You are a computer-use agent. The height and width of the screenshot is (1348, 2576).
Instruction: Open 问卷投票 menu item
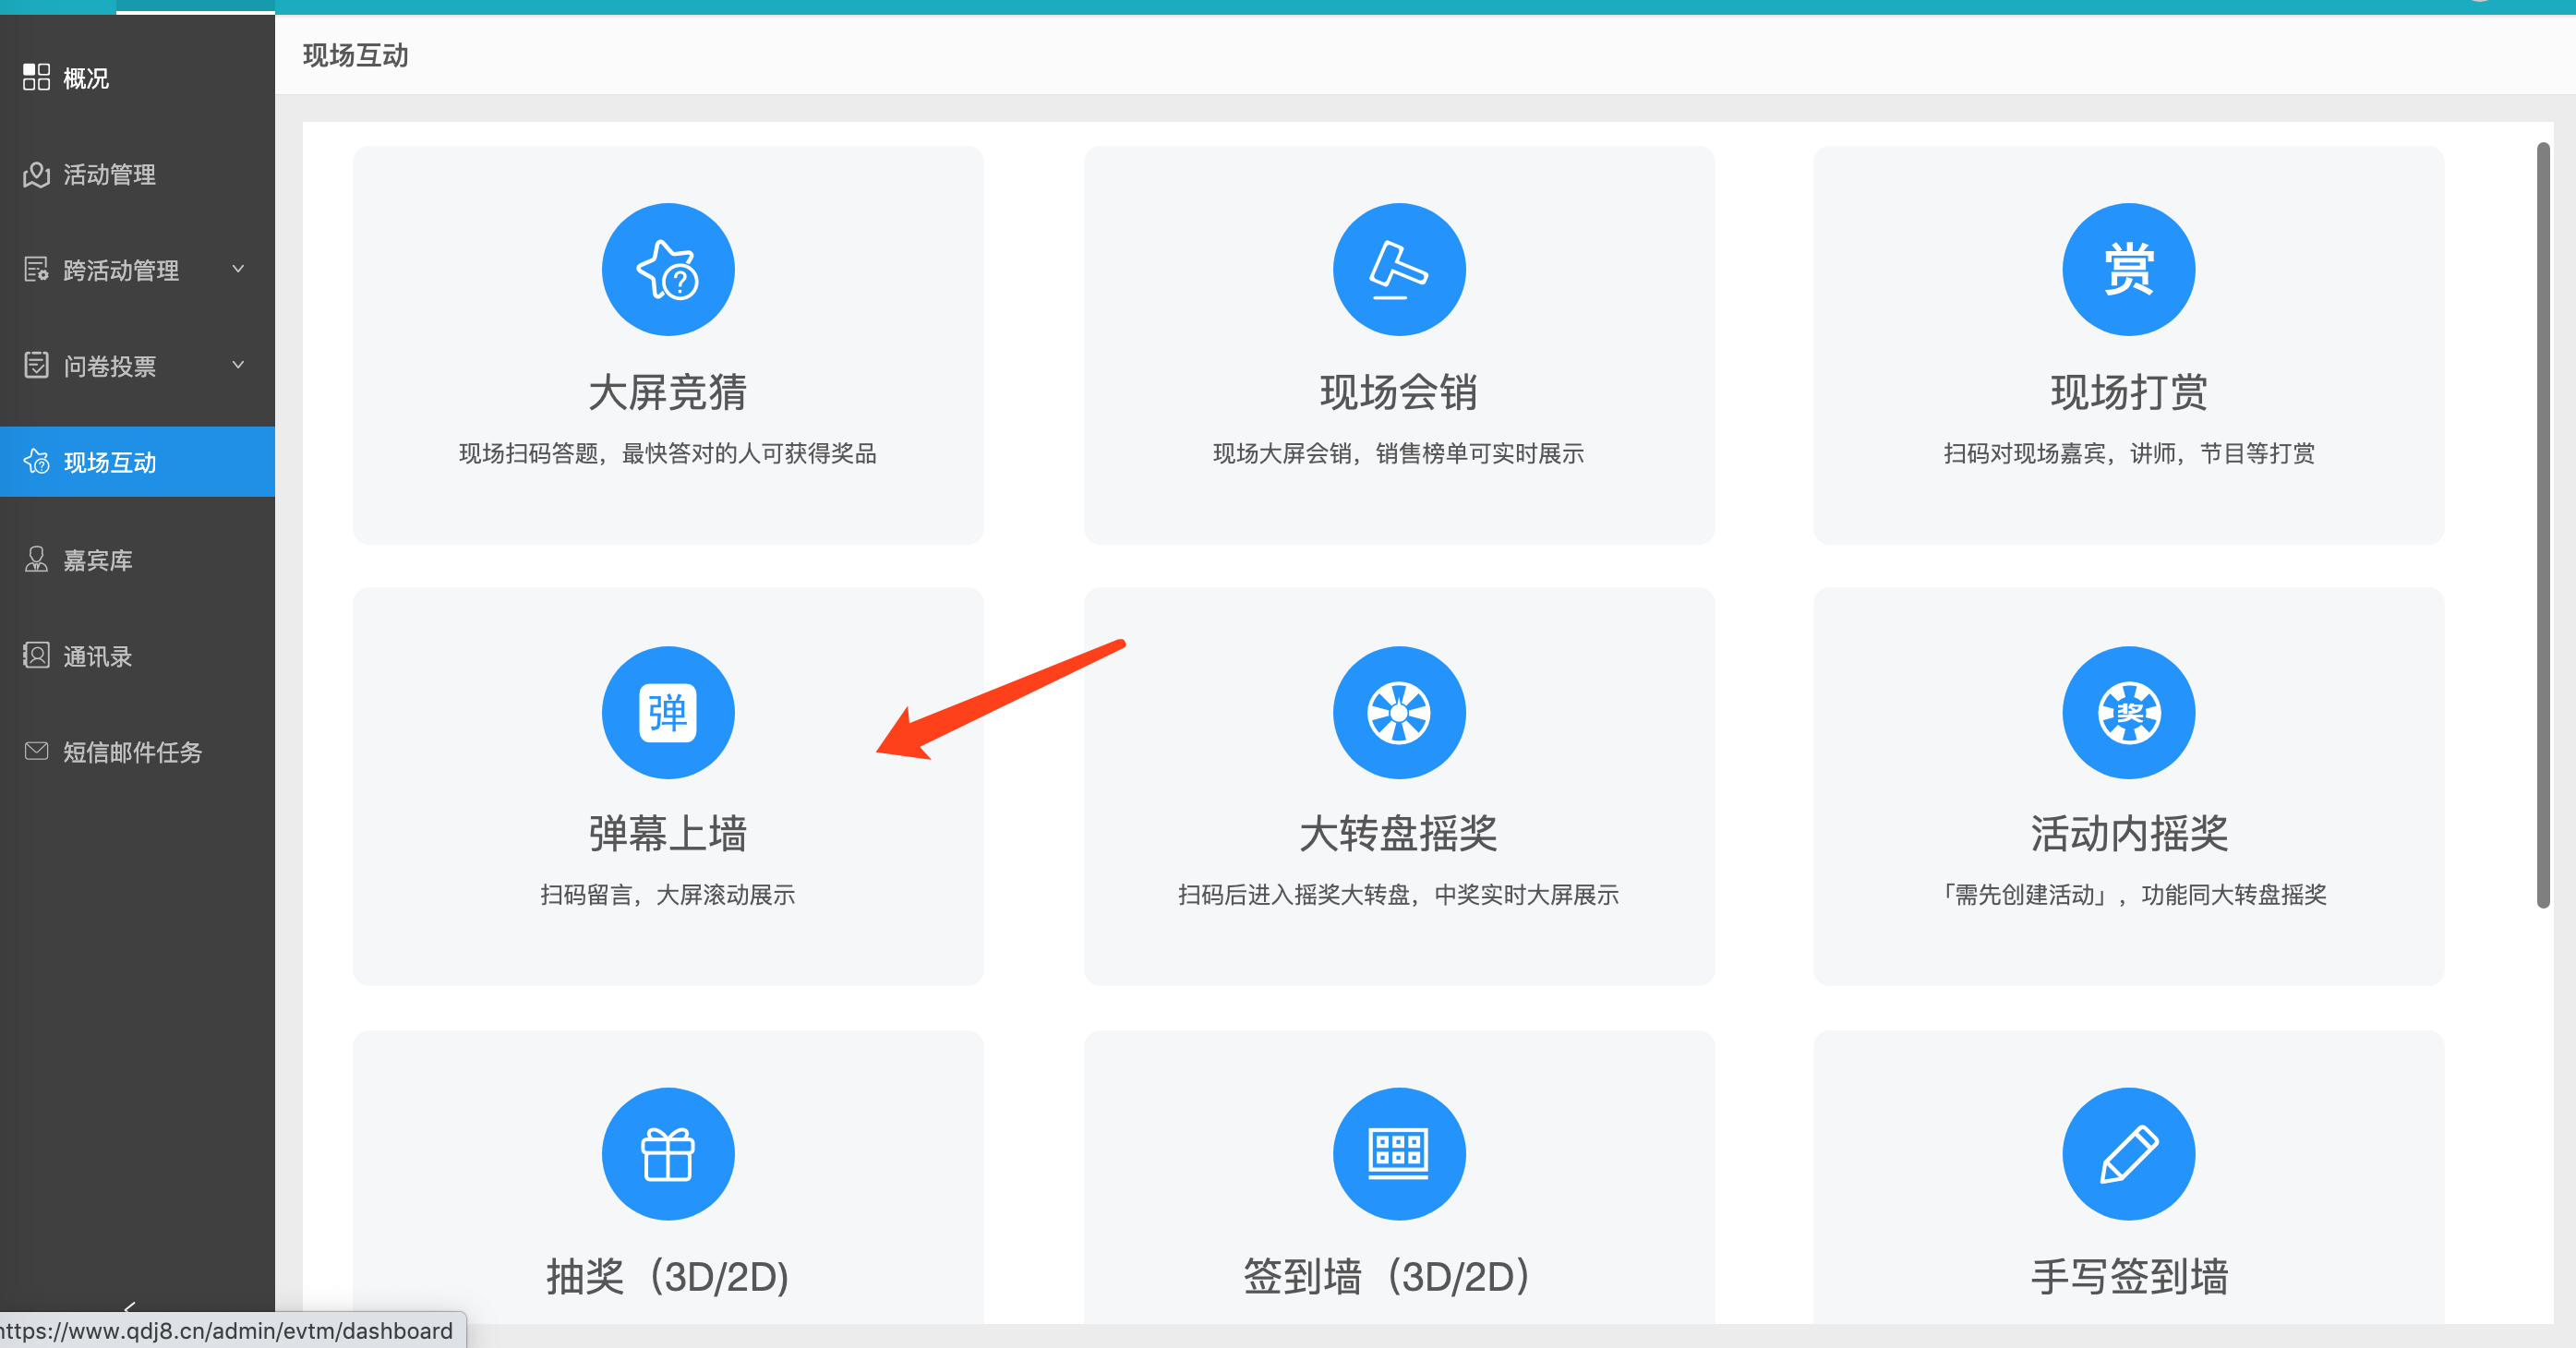[x=137, y=366]
